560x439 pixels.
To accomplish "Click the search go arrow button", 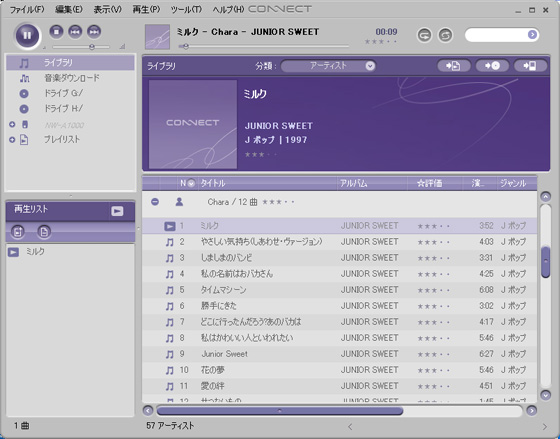I will click(x=532, y=35).
